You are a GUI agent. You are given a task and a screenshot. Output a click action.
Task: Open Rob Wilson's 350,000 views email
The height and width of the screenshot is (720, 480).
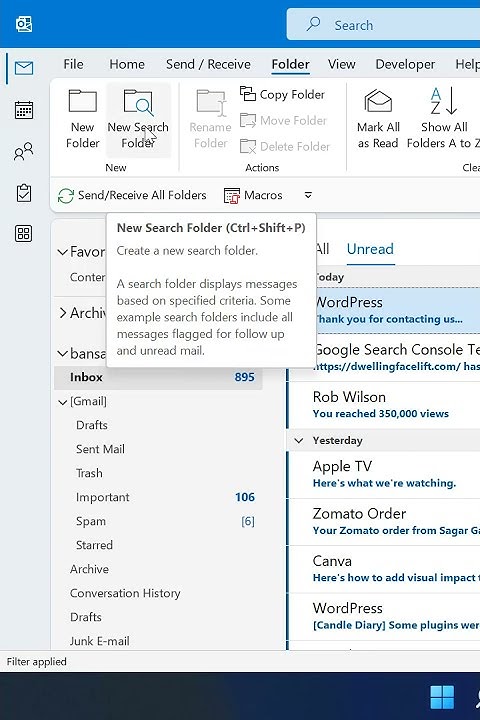click(x=384, y=405)
